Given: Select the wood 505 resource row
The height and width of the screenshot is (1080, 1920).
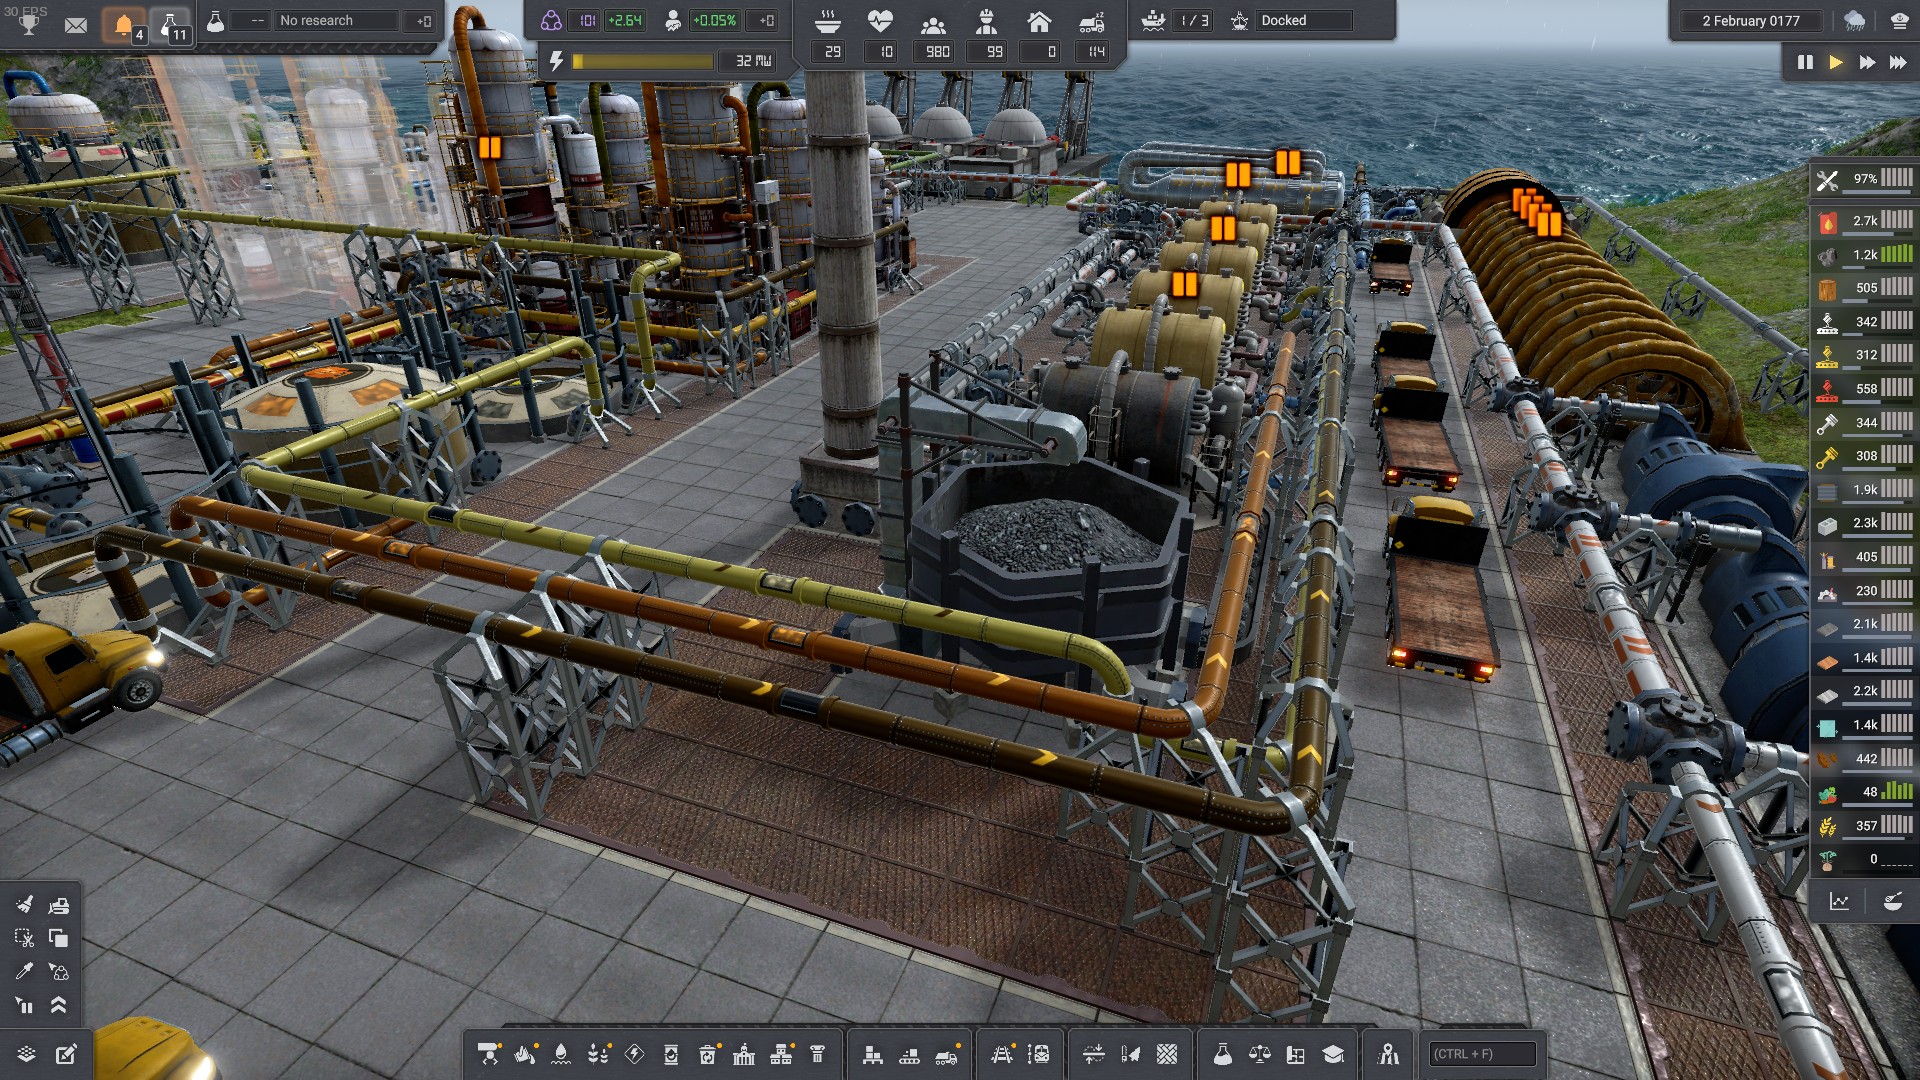Looking at the screenshot, I should click(x=1865, y=288).
